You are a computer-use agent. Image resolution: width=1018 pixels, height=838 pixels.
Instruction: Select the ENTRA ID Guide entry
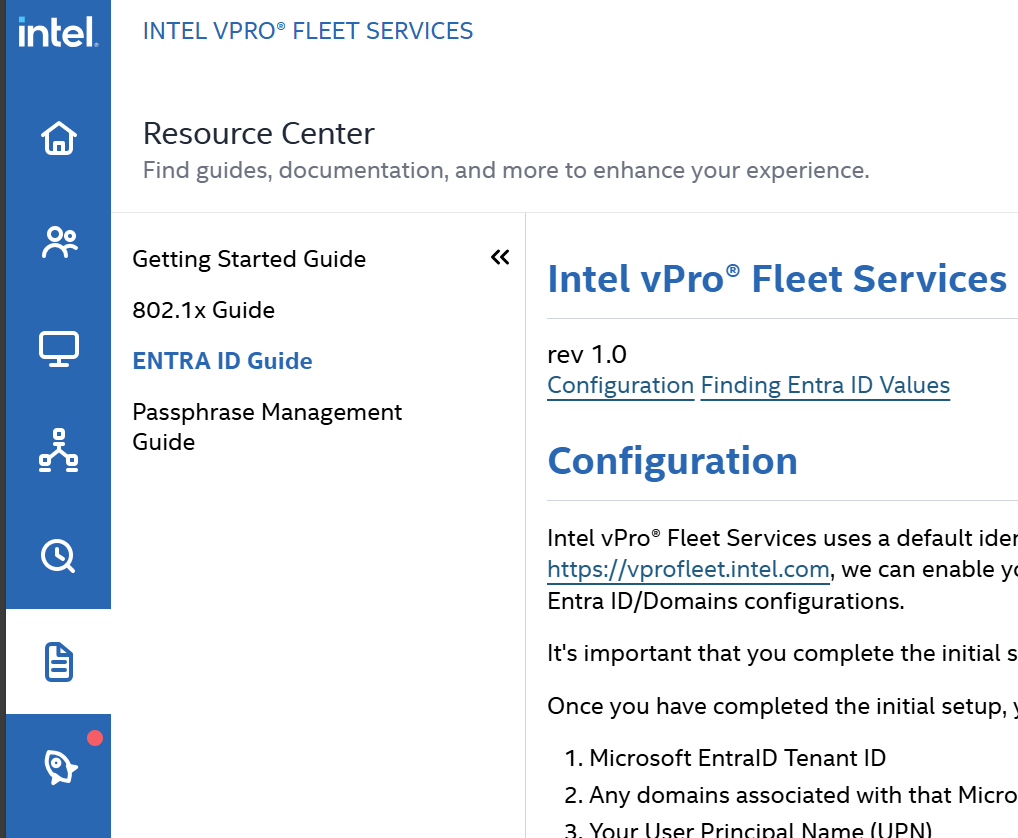click(x=222, y=361)
